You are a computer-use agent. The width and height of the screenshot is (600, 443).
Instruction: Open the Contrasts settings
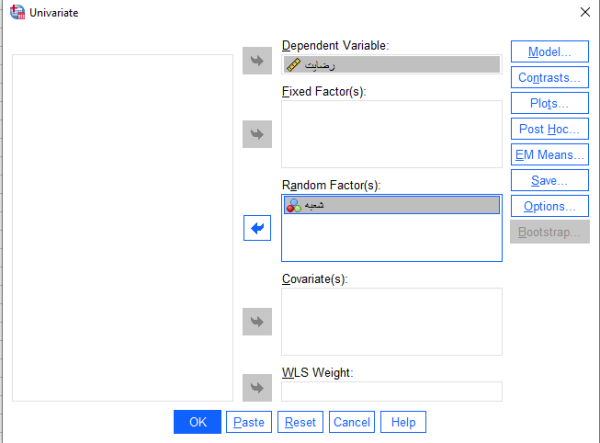[x=549, y=77]
